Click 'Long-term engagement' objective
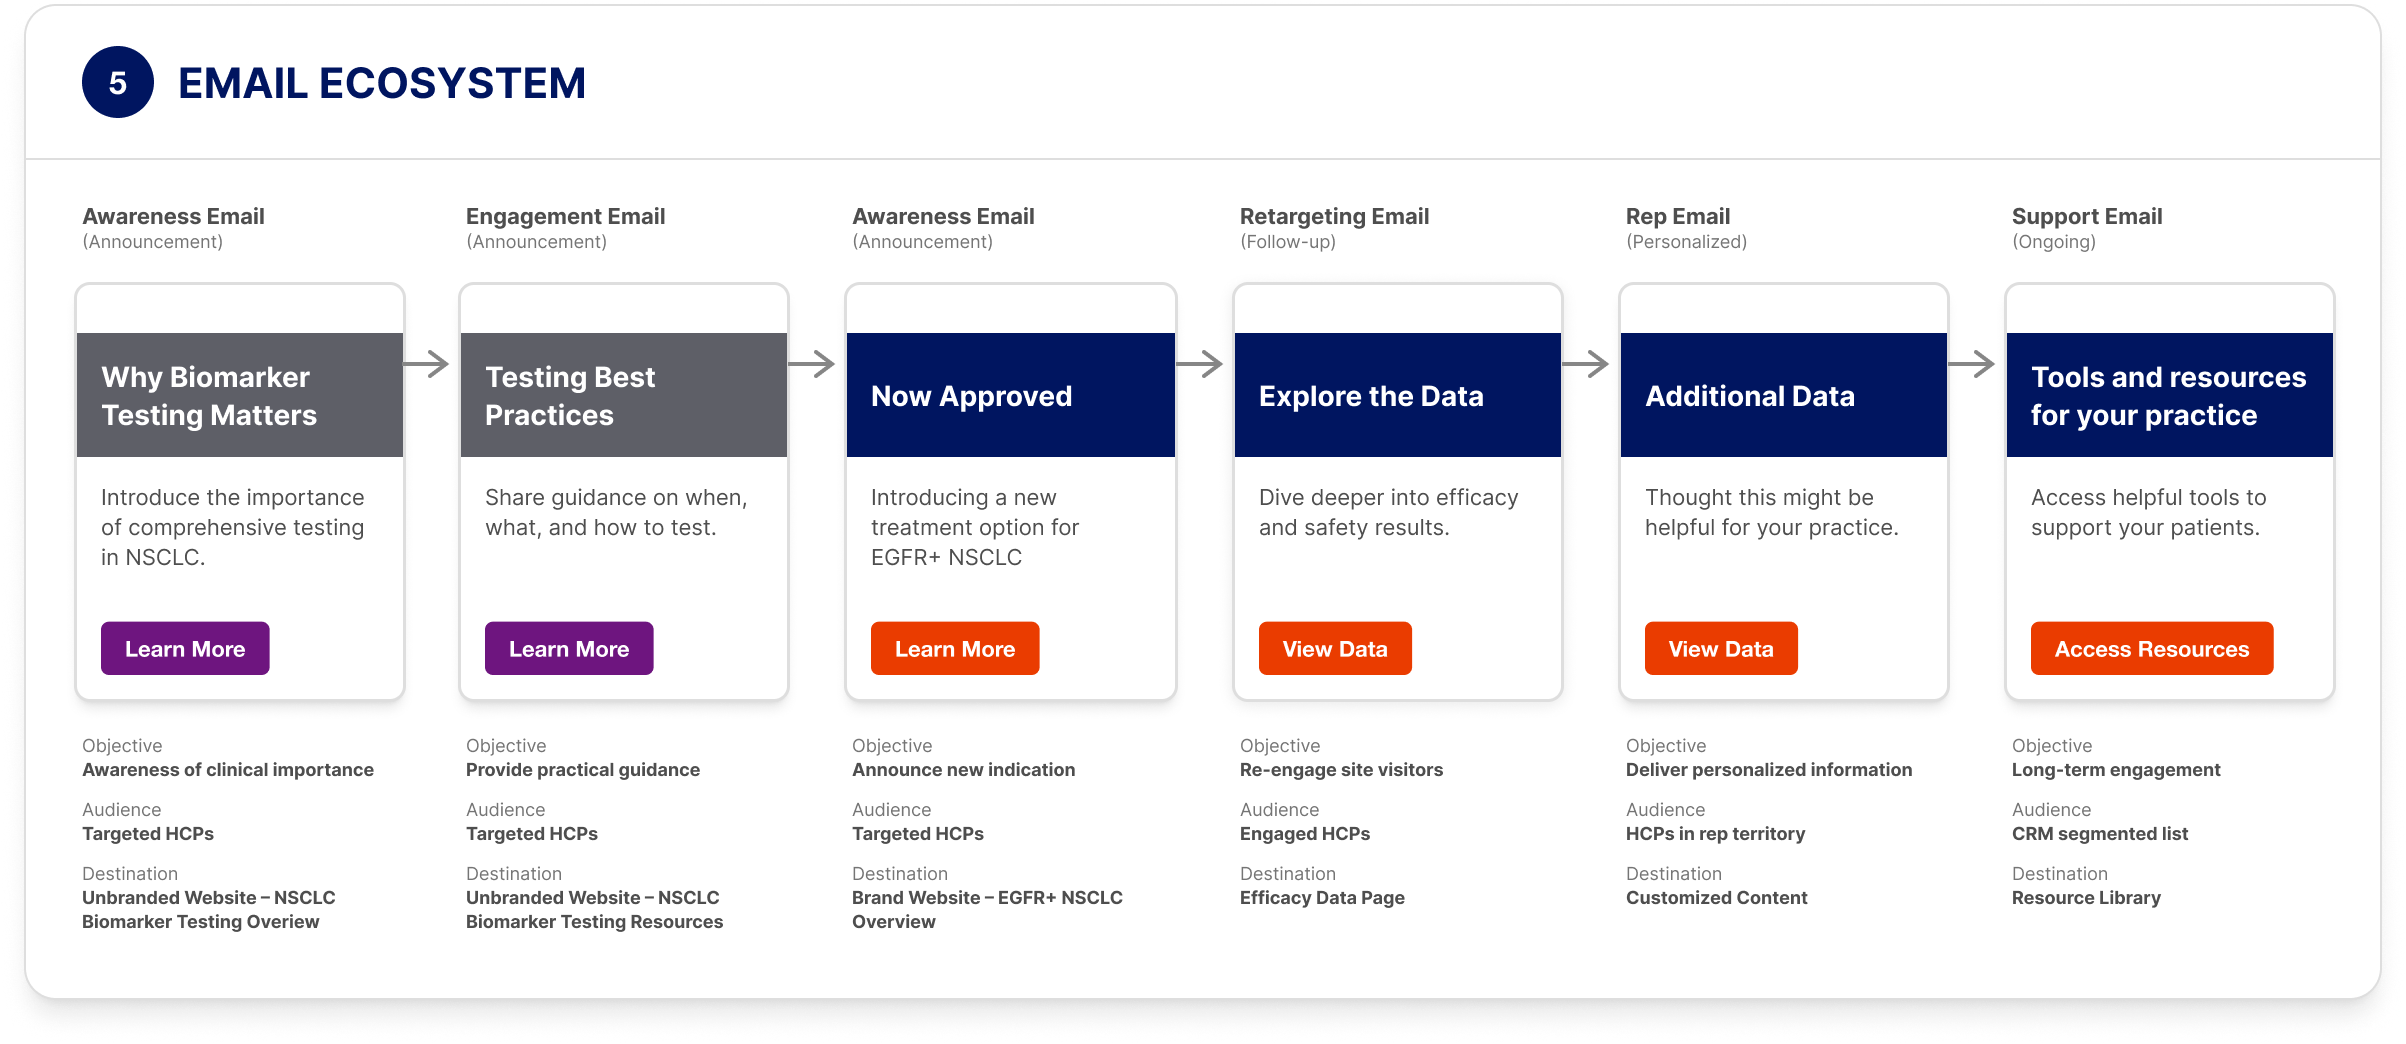This screenshot has height=1044, width=2406. [2116, 770]
